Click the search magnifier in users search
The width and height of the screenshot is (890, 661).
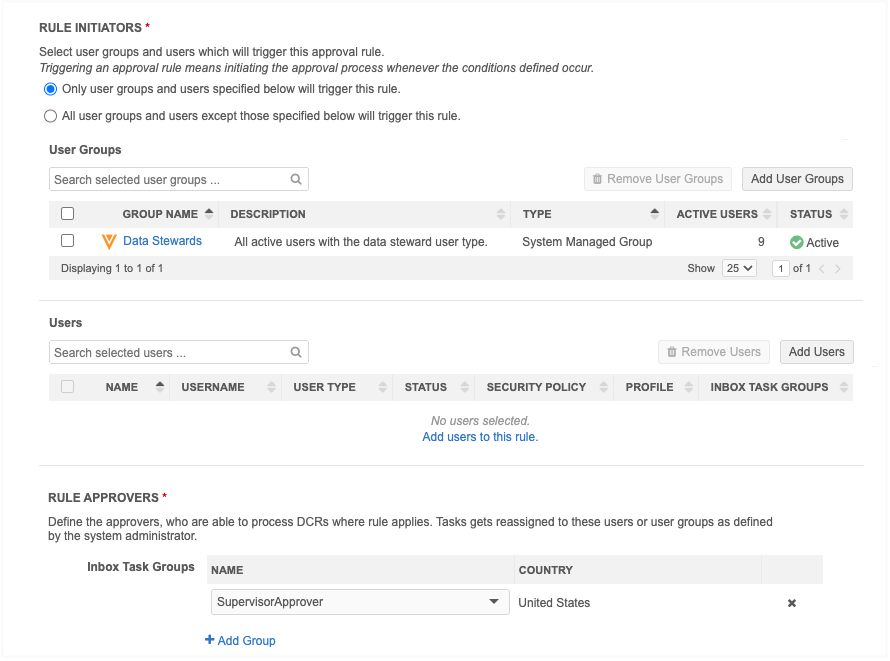[296, 353]
